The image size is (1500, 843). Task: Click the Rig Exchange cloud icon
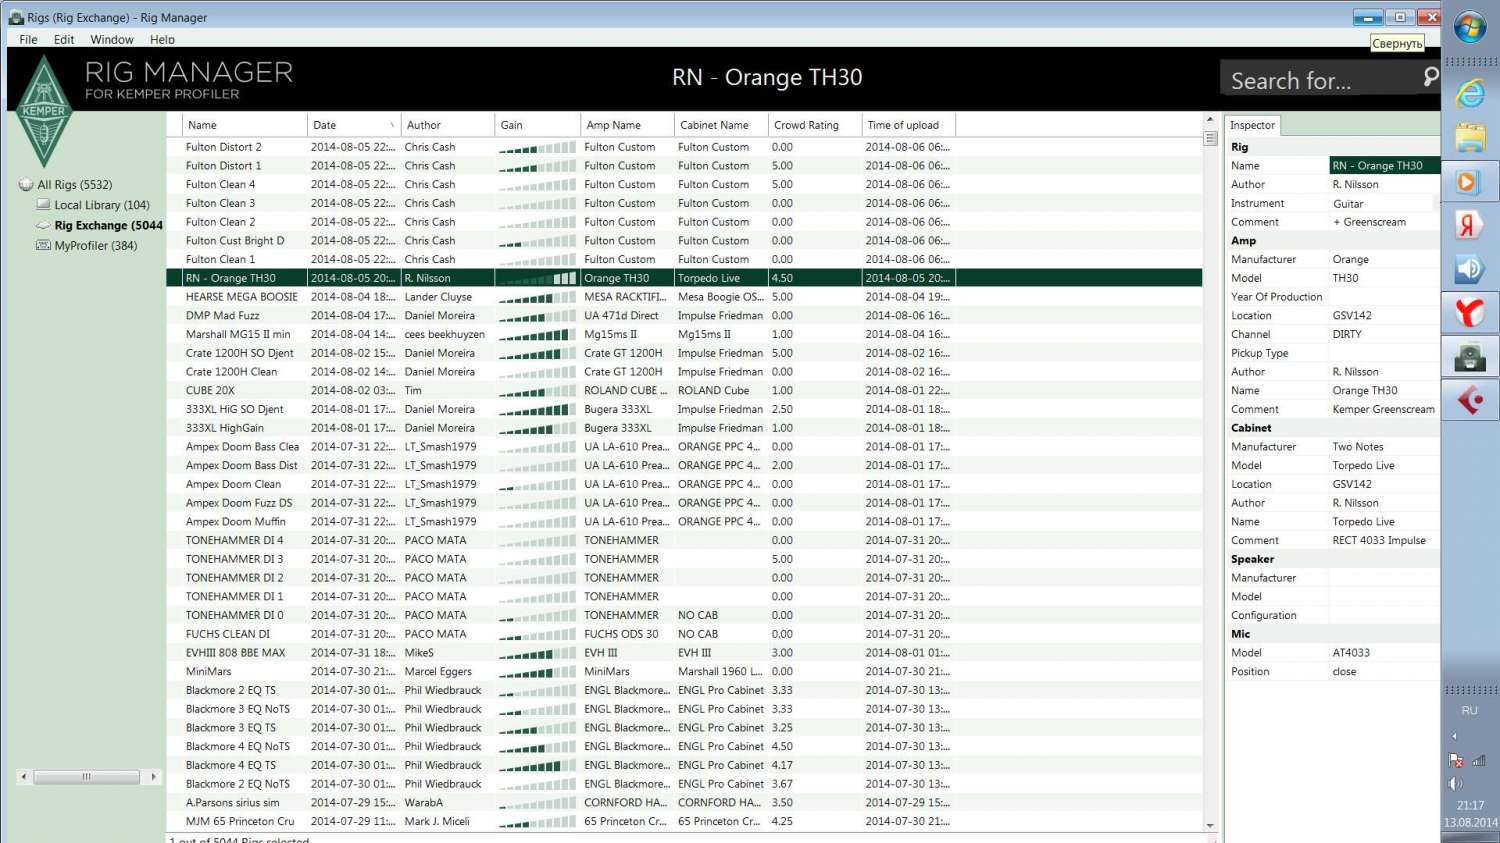click(x=43, y=225)
